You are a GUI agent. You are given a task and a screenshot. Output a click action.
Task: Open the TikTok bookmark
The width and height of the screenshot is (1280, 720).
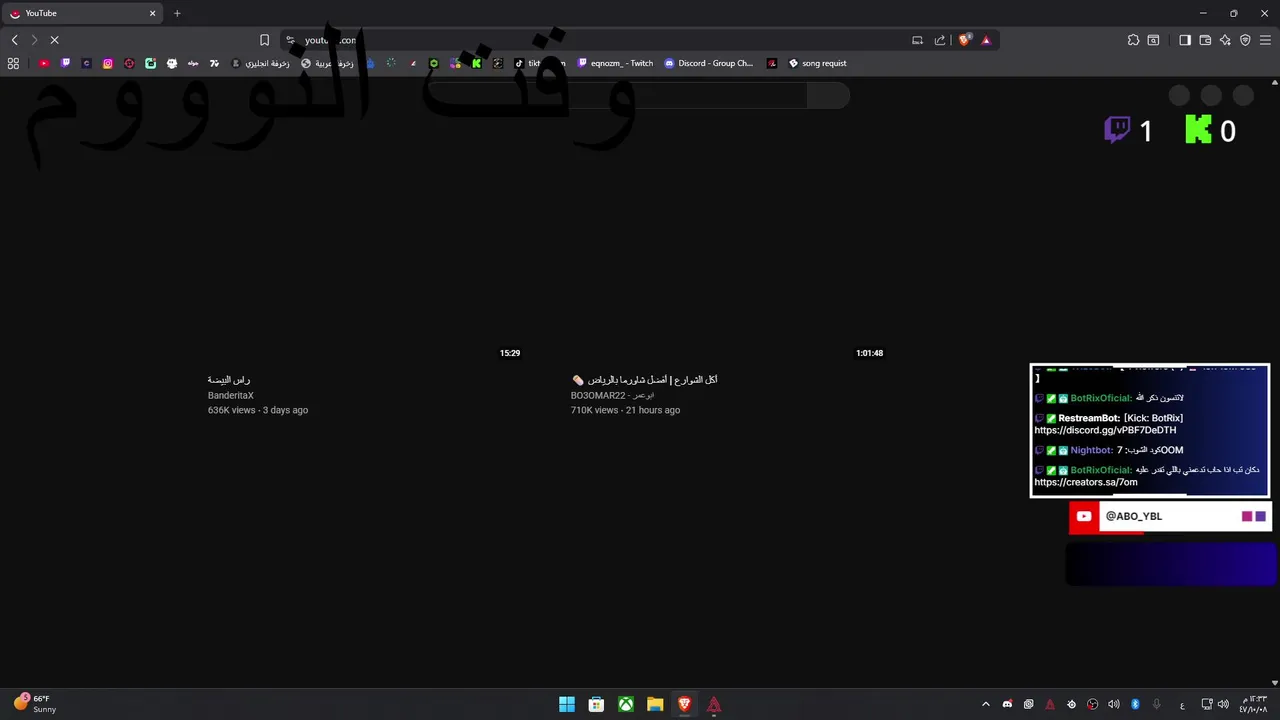(x=540, y=63)
